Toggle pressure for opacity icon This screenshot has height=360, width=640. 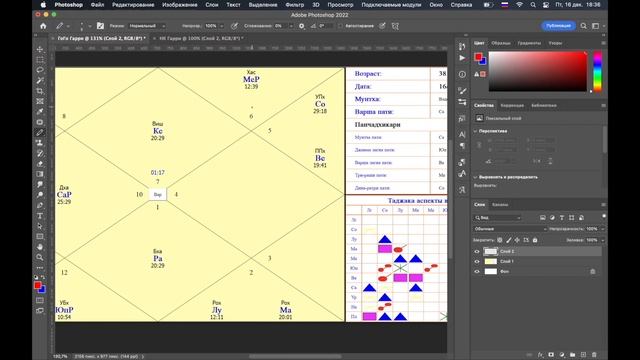point(234,26)
